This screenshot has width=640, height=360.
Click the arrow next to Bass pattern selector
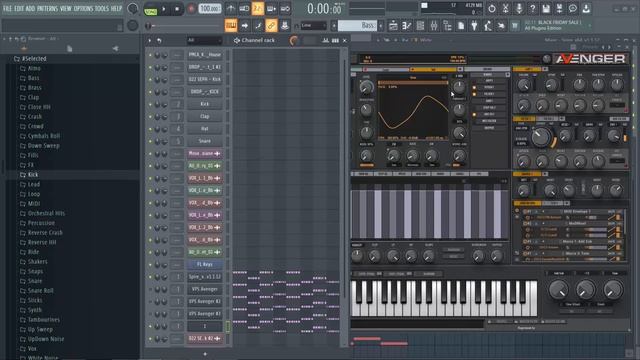pyautogui.click(x=381, y=25)
